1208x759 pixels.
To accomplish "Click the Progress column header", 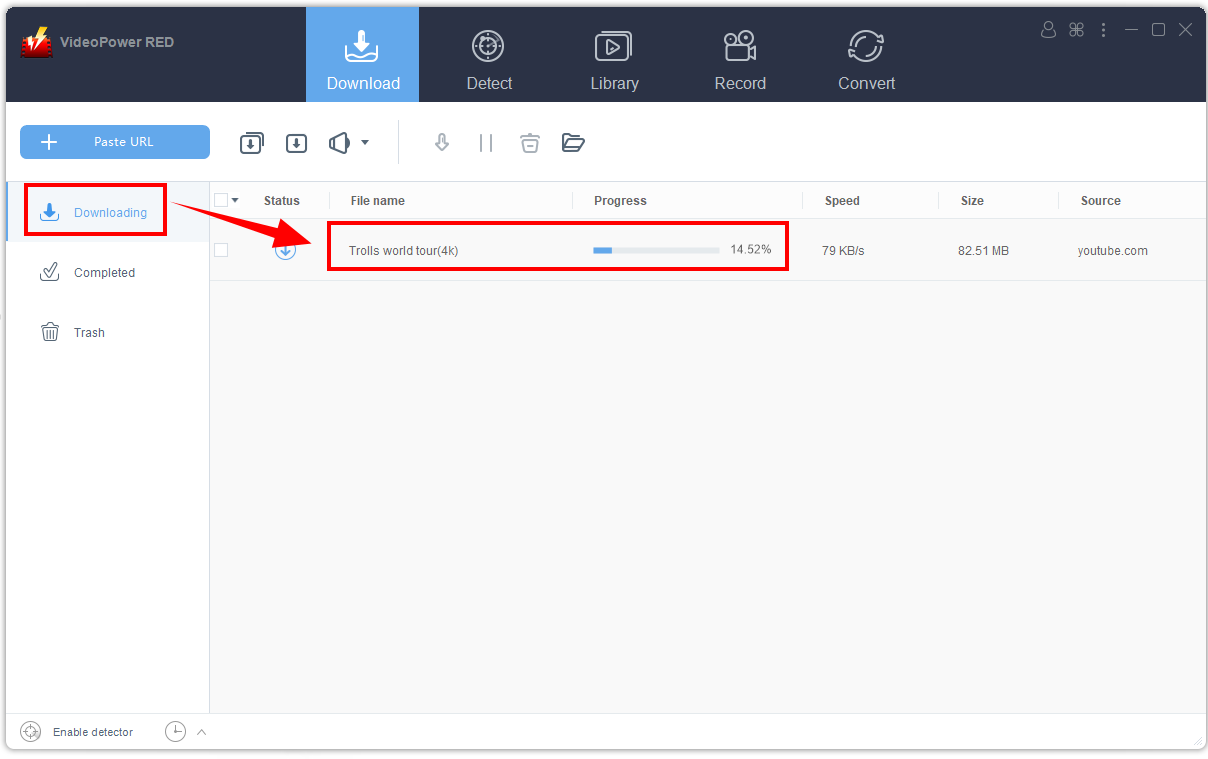I will point(620,201).
